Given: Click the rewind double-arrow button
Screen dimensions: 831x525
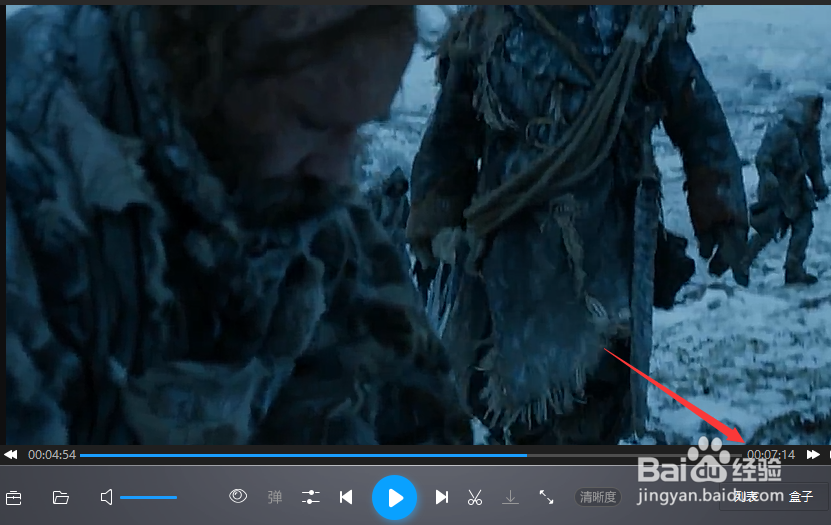Looking at the screenshot, I should (x=11, y=455).
